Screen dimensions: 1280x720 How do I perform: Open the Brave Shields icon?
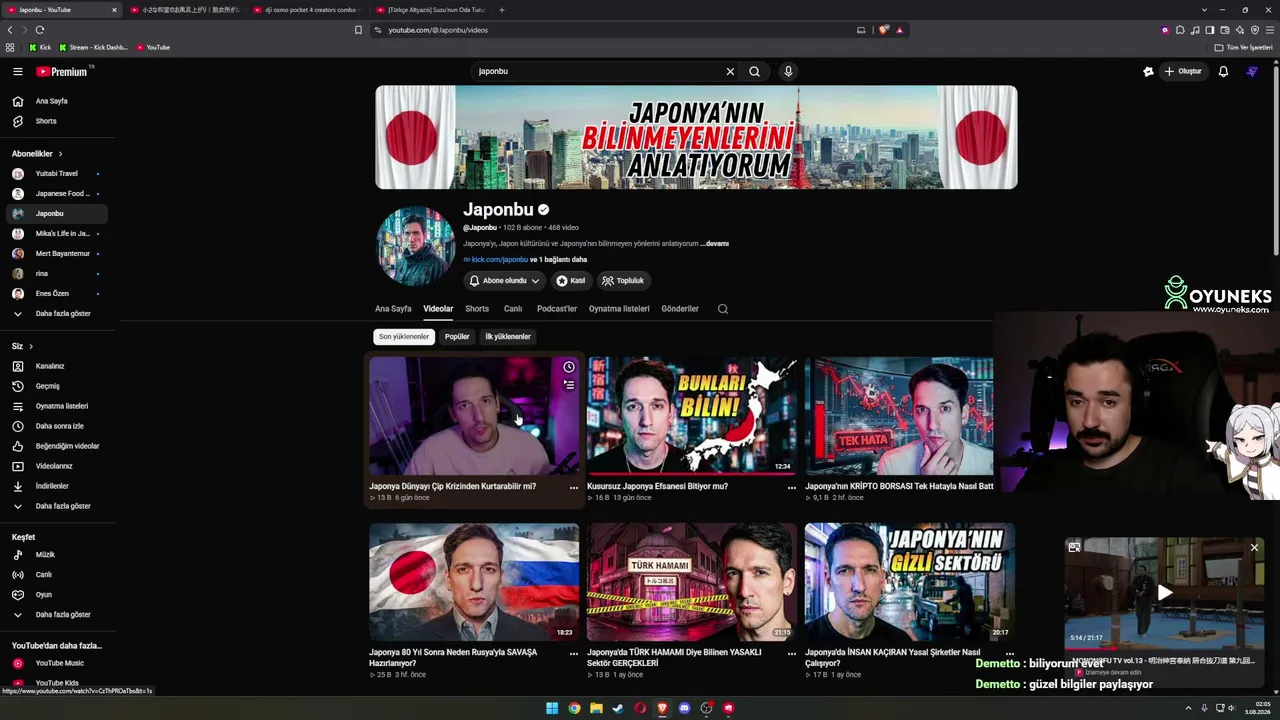click(884, 30)
